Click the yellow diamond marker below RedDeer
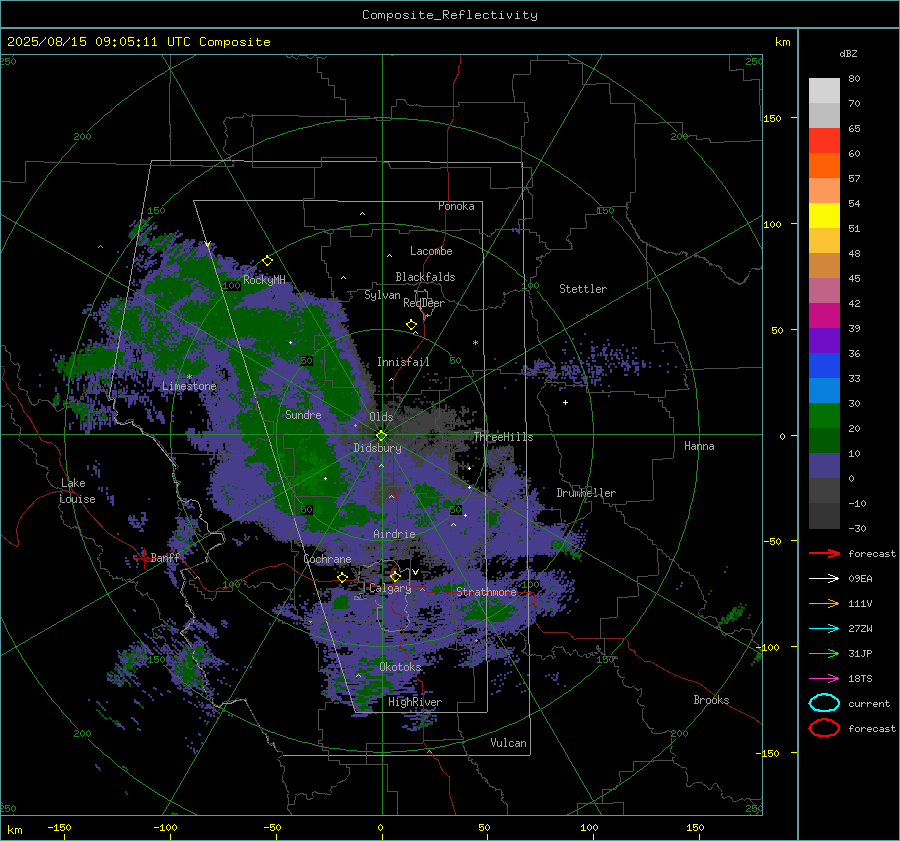 pos(412,325)
